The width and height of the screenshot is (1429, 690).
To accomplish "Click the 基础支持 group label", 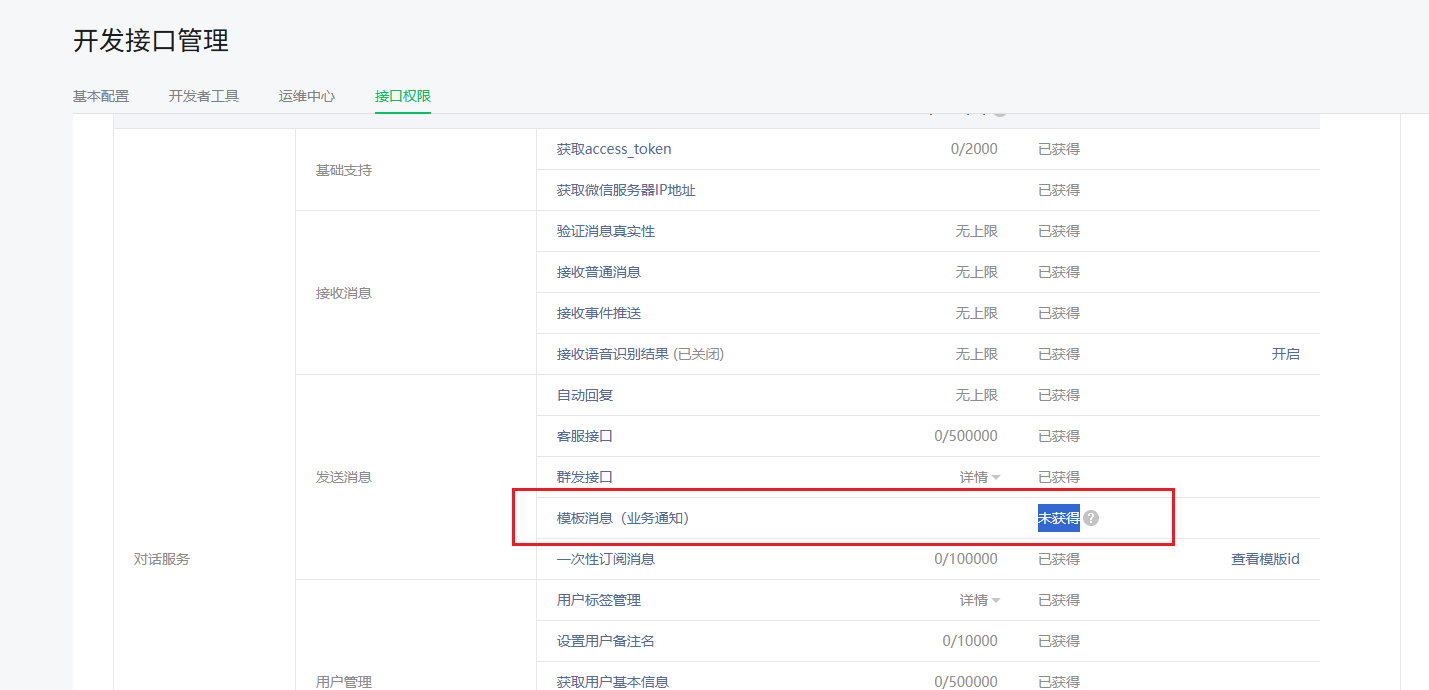I will pos(344,170).
